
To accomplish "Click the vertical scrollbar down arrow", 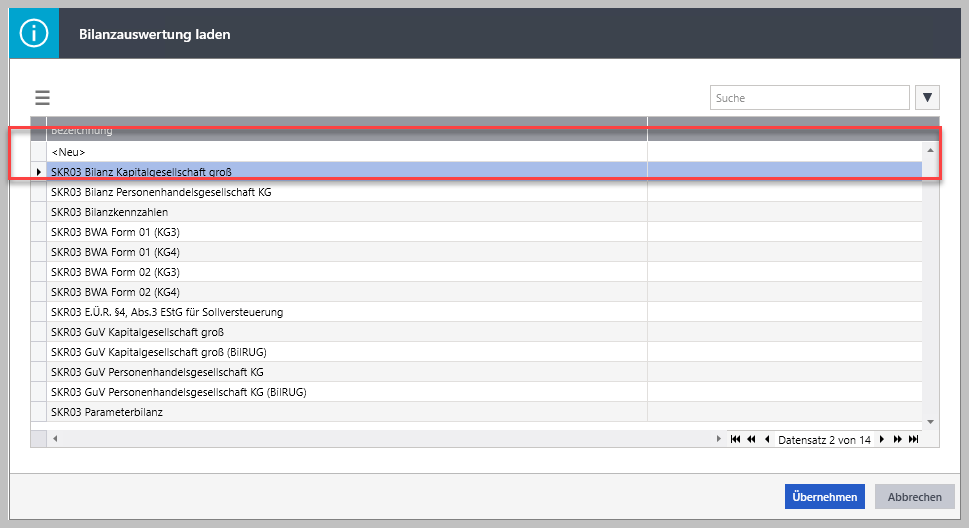I will point(930,422).
